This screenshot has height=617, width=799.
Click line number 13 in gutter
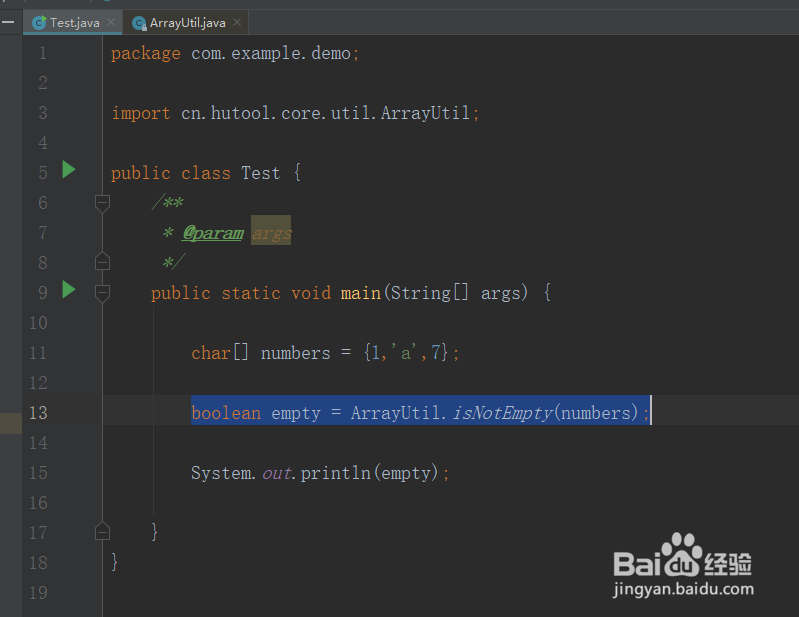pos(38,412)
